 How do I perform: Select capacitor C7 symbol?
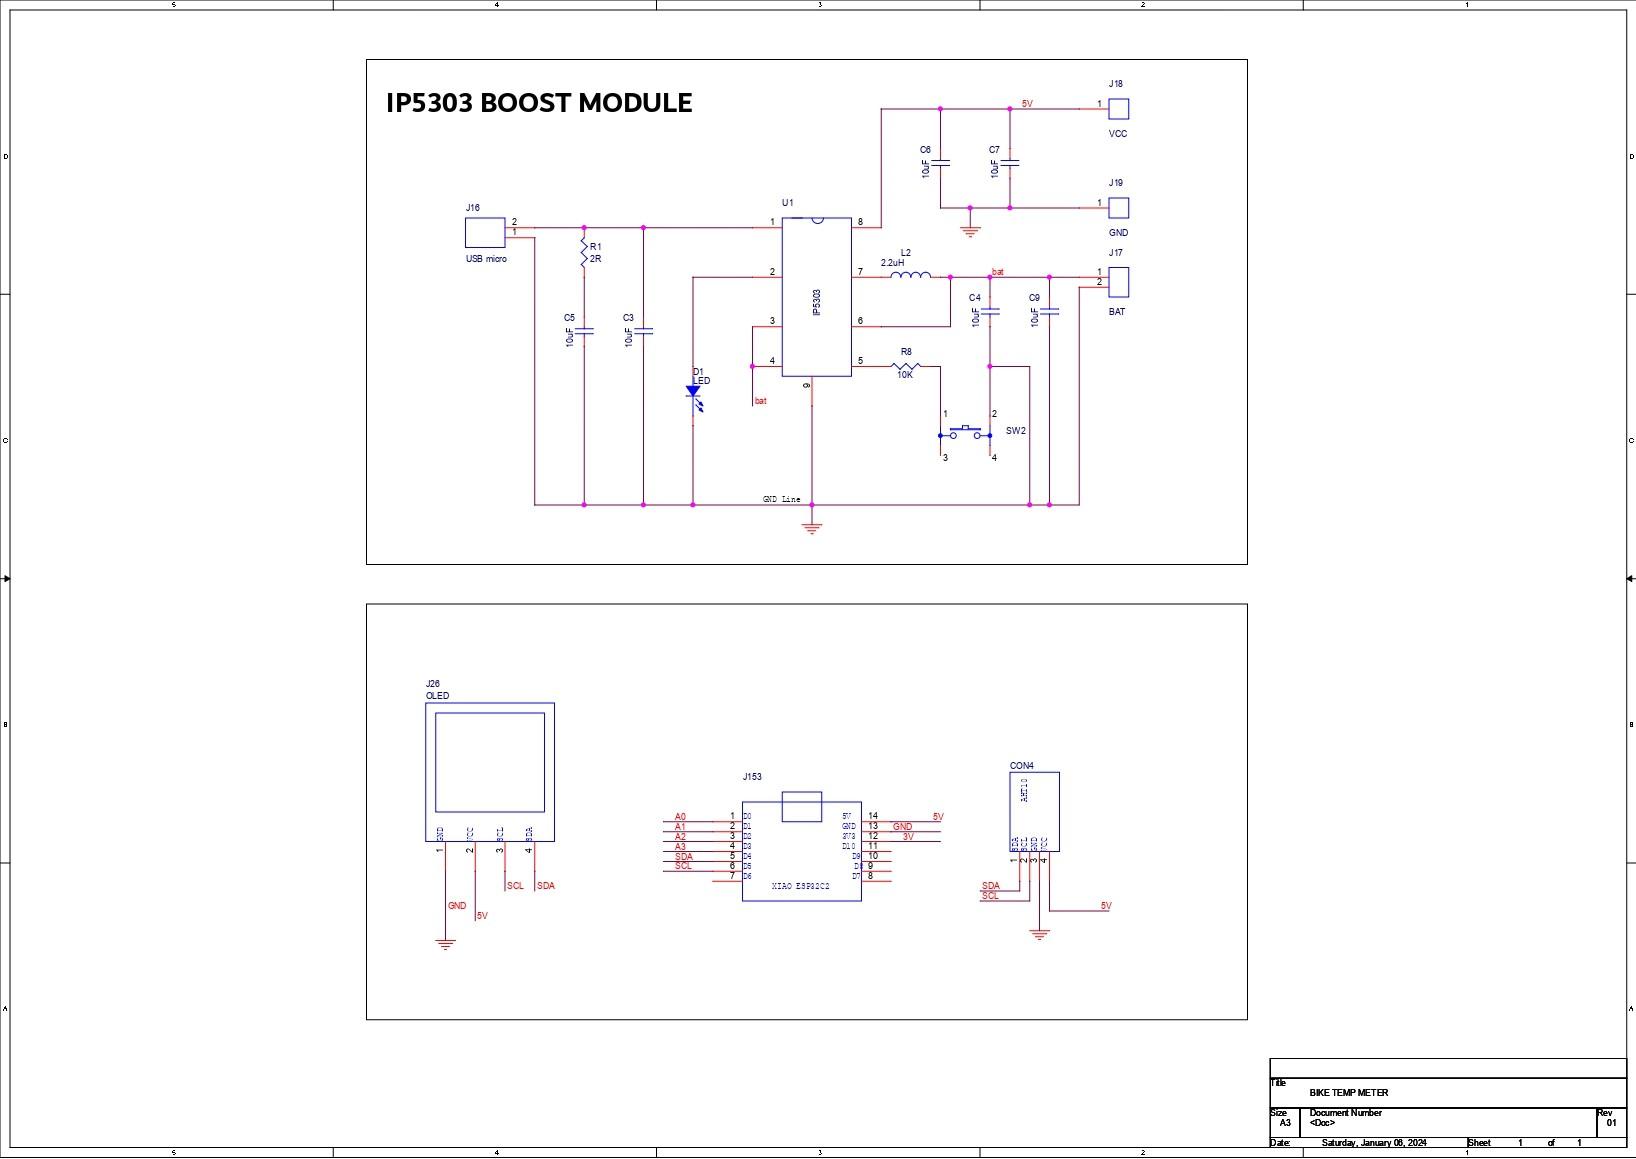pyautogui.click(x=1009, y=161)
